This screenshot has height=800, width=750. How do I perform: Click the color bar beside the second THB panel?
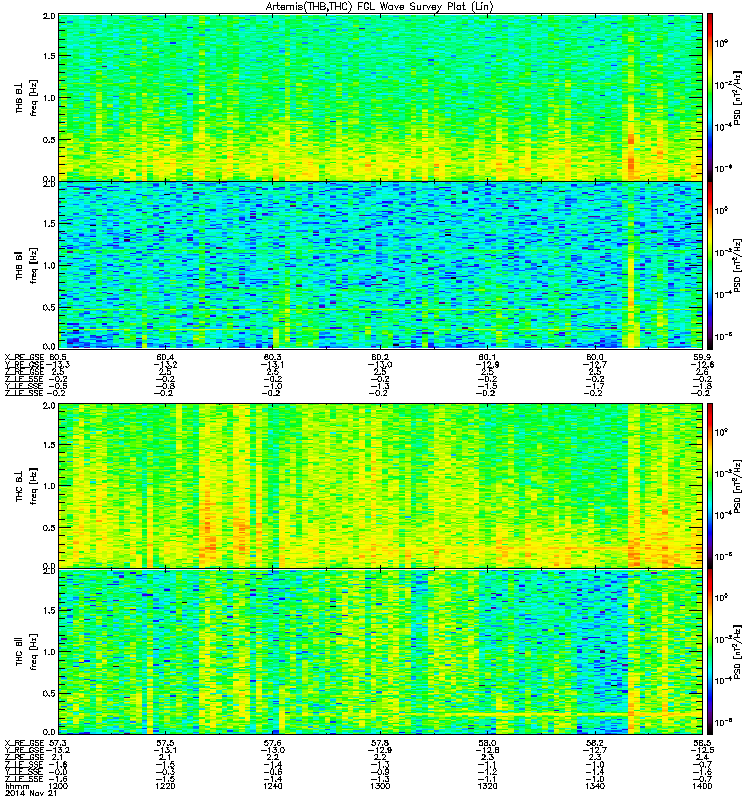click(710, 265)
